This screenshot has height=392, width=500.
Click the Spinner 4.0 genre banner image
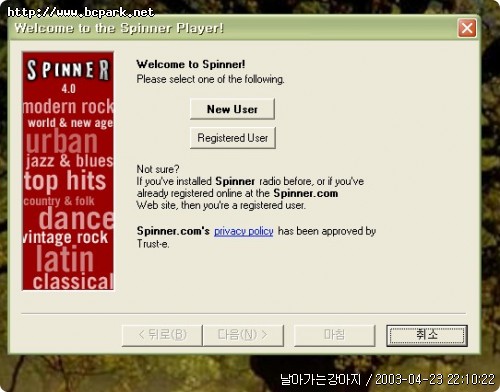[68, 171]
